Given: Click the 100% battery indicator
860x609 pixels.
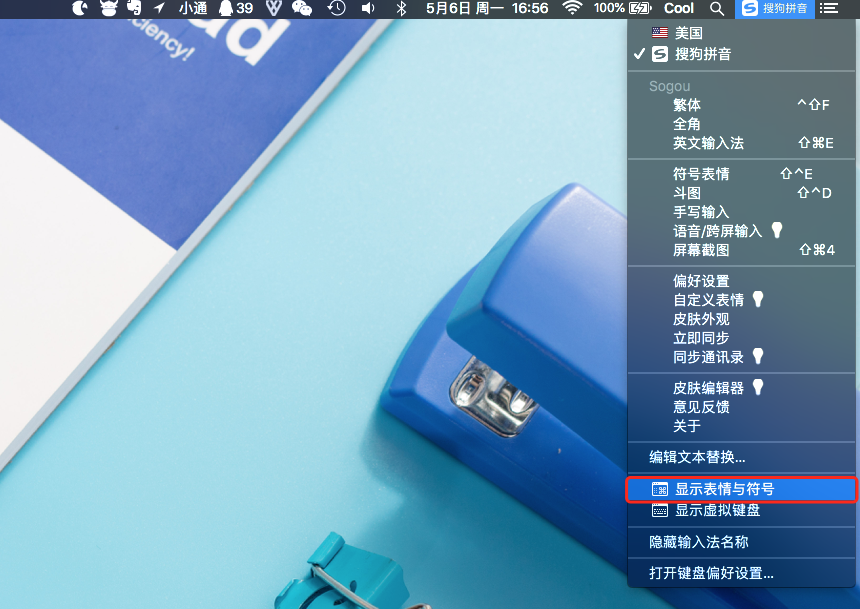Looking at the screenshot, I should click(623, 8).
